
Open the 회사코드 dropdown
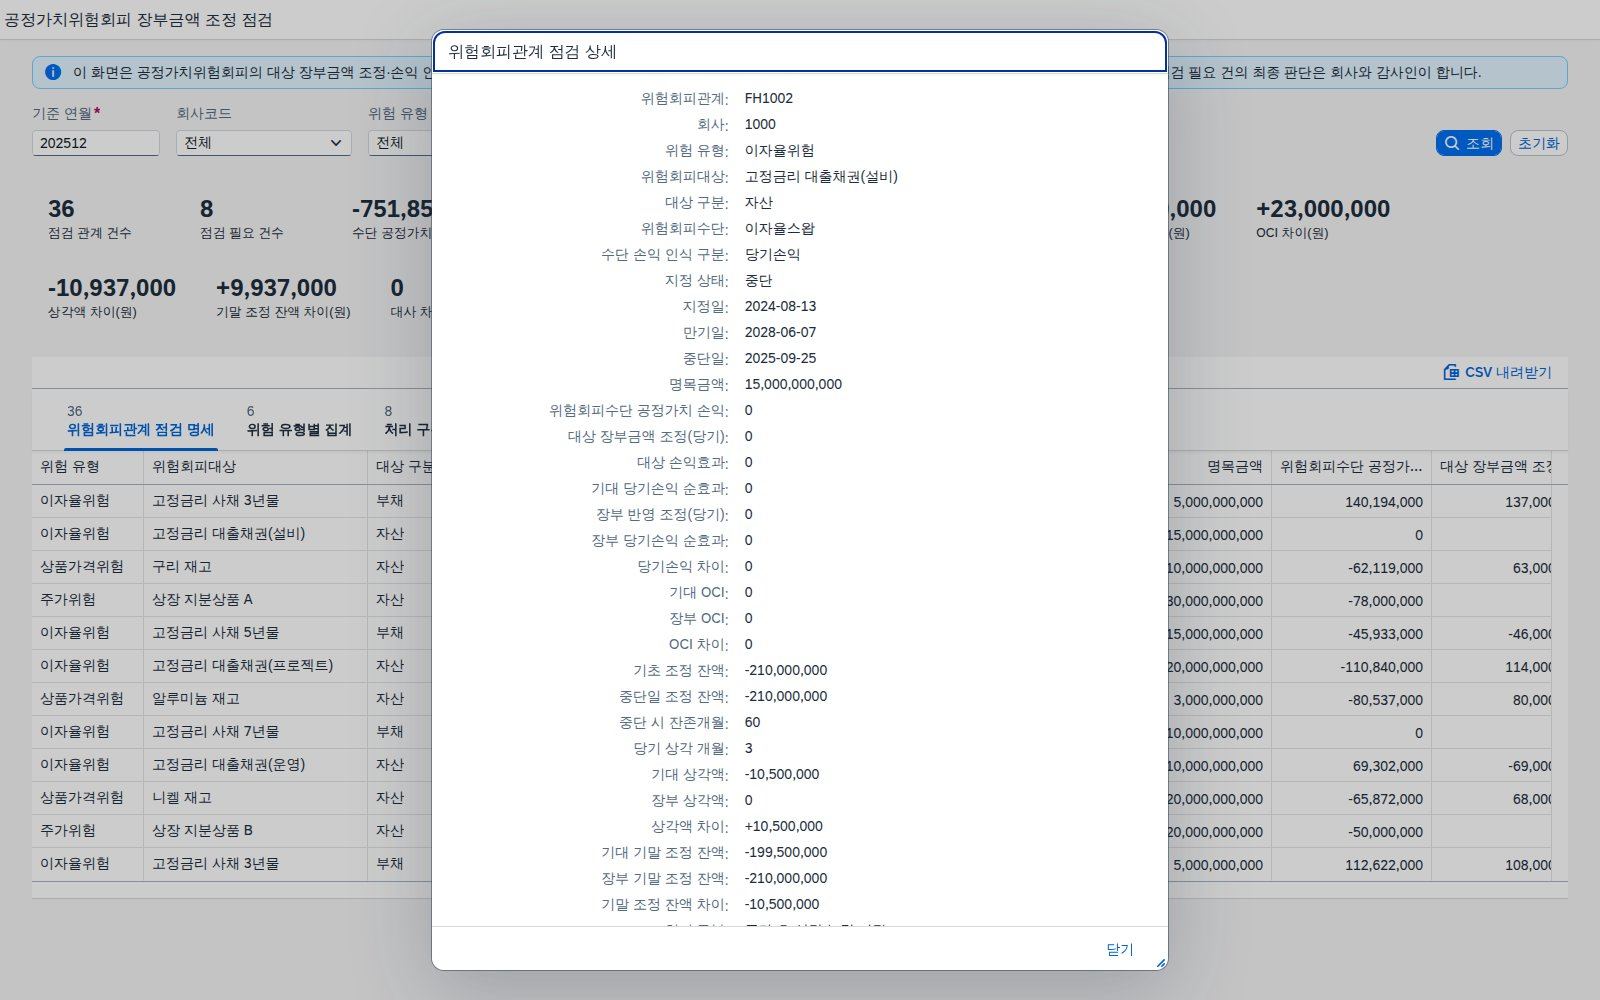[264, 143]
